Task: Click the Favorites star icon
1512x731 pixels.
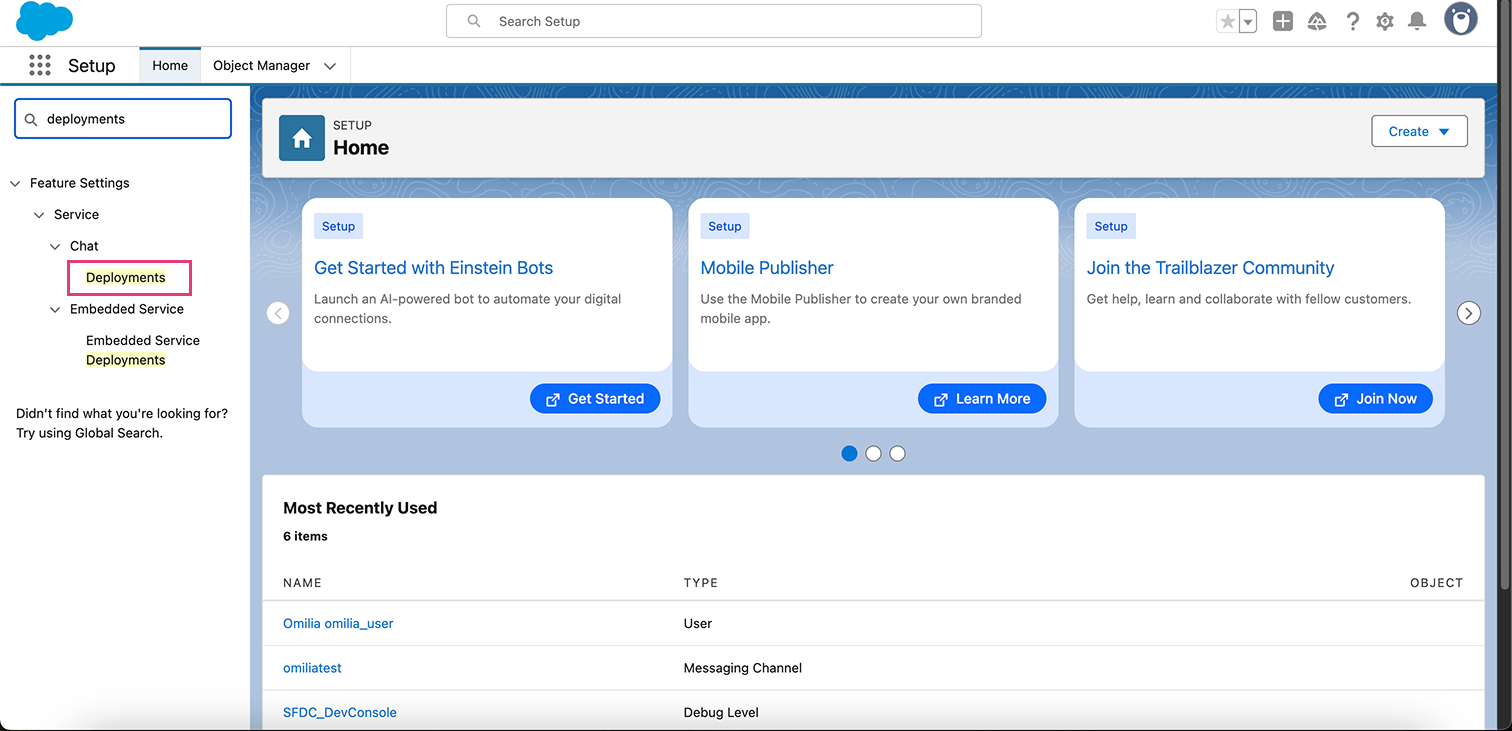Action: [x=1227, y=21]
